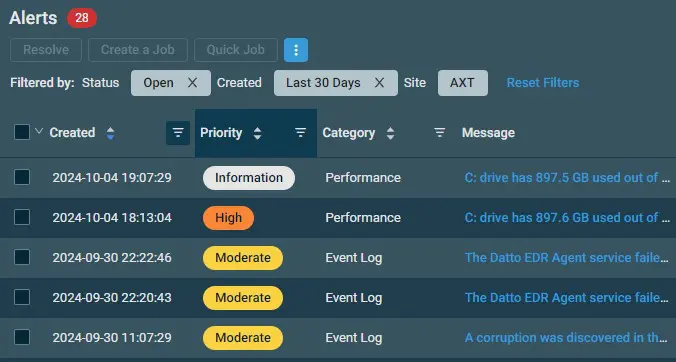Click Event Log category in 22:22:46 row
The width and height of the screenshot is (676, 362).
(354, 258)
